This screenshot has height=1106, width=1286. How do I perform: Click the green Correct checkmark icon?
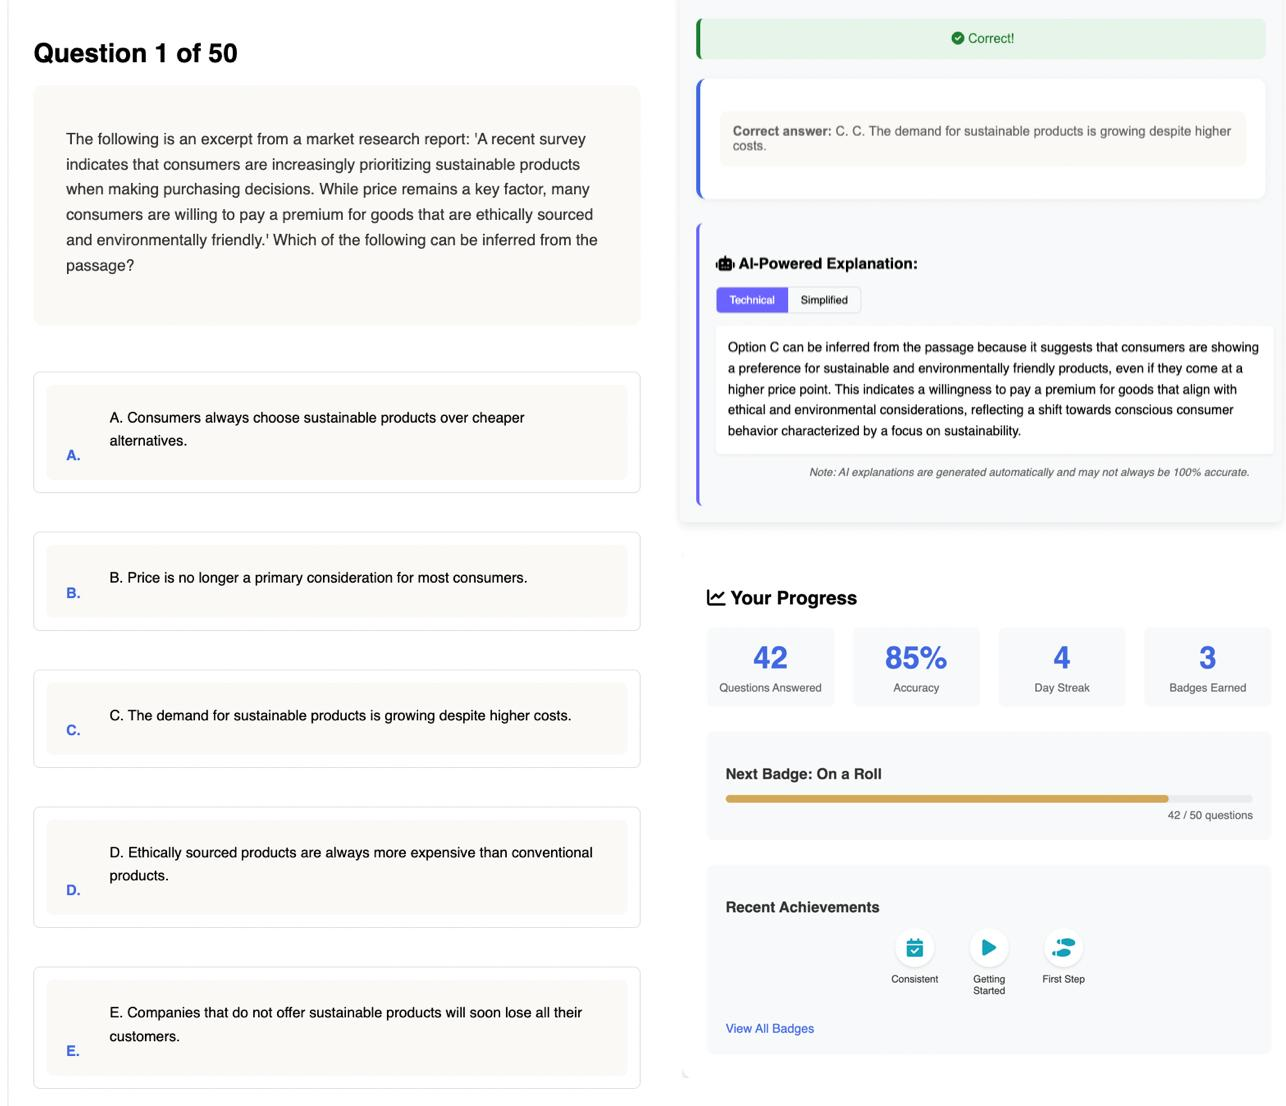tap(958, 39)
